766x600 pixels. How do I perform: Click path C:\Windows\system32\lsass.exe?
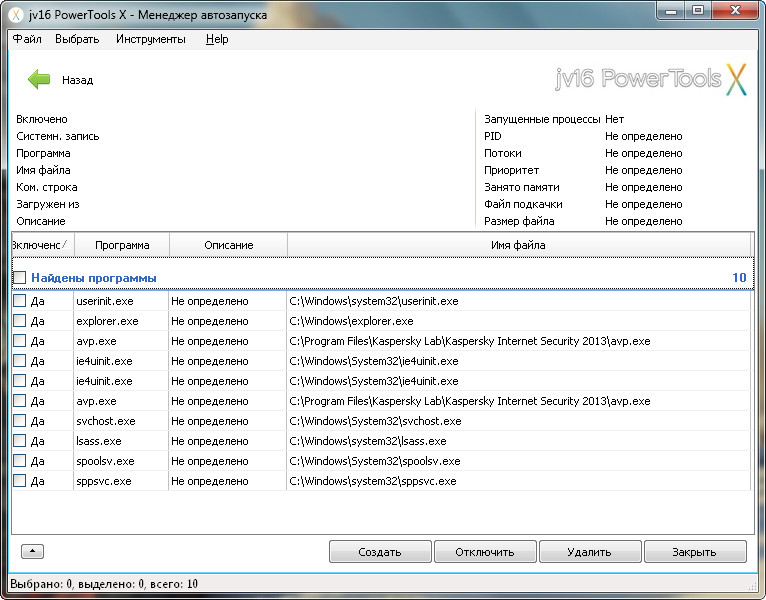click(x=368, y=441)
